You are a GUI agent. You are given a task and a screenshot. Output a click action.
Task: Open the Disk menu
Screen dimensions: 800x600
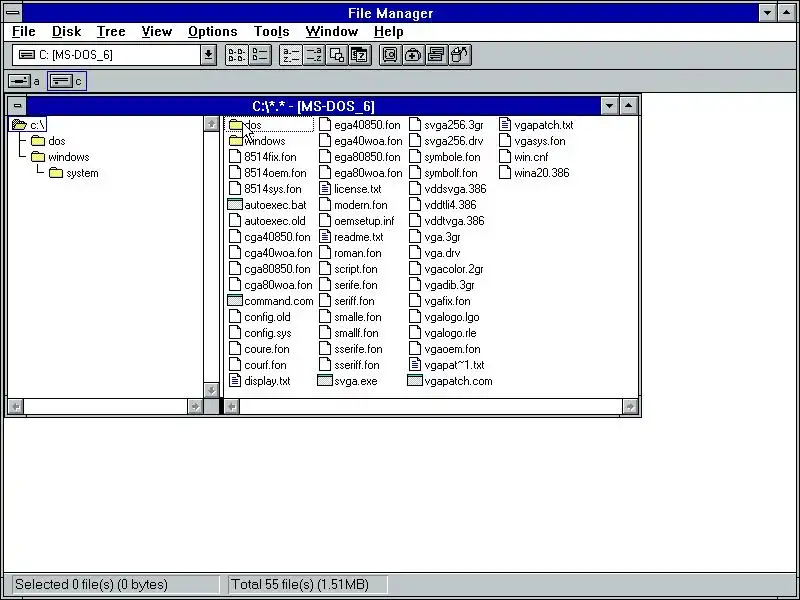coord(66,32)
